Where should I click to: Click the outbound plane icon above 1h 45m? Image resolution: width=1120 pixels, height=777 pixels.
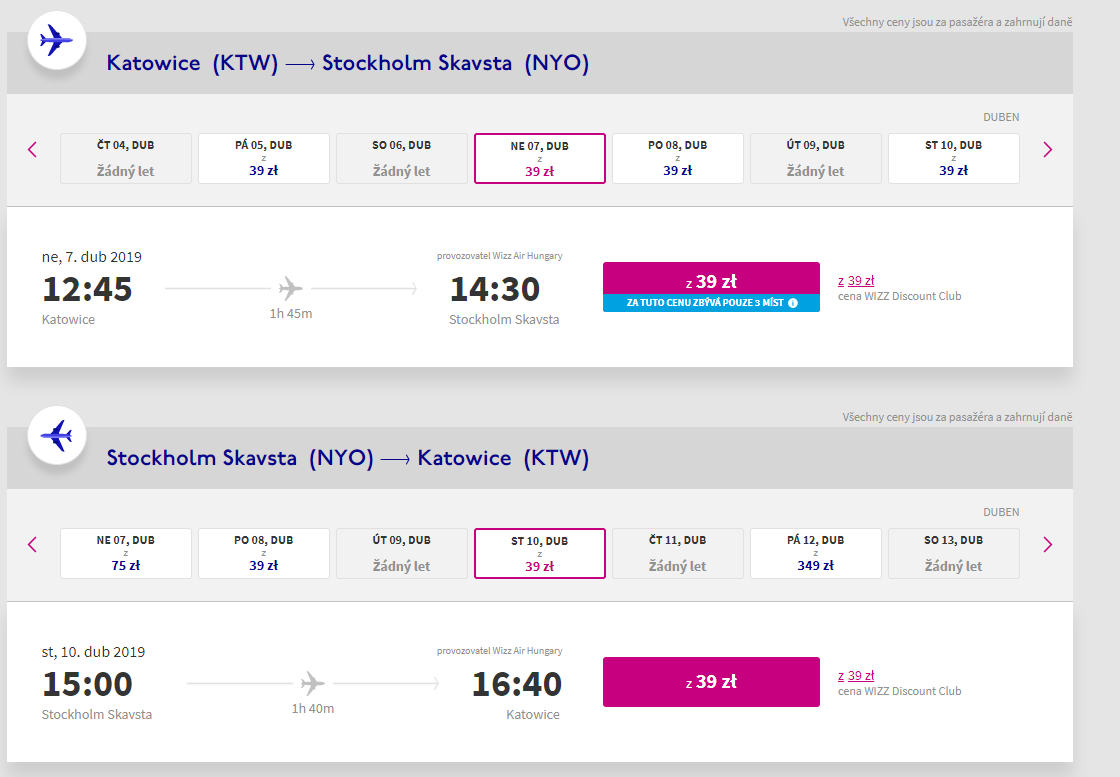291,290
